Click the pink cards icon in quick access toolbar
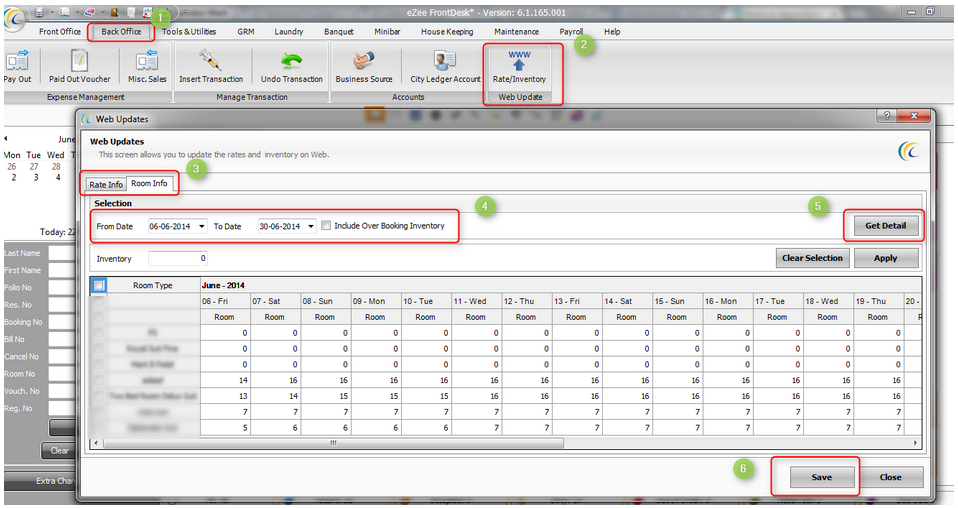 [89, 12]
